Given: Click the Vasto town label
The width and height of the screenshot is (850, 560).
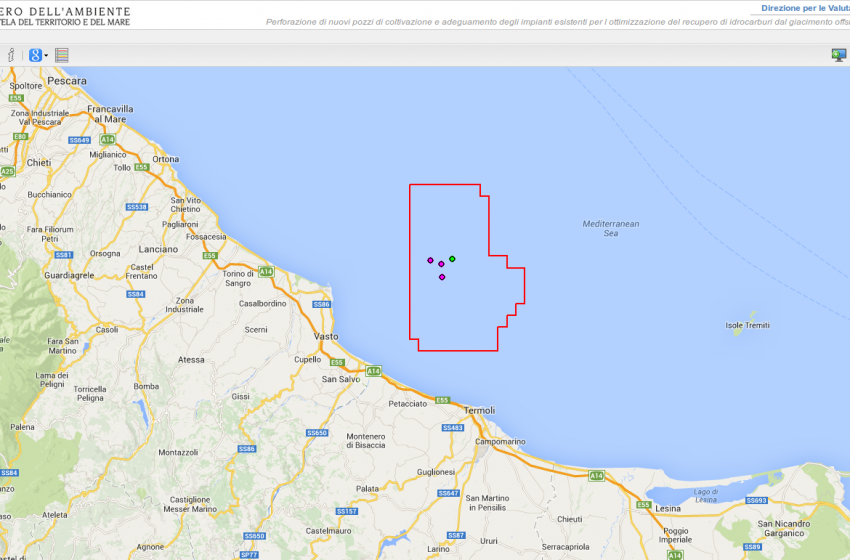Looking at the screenshot, I should coord(326,337).
